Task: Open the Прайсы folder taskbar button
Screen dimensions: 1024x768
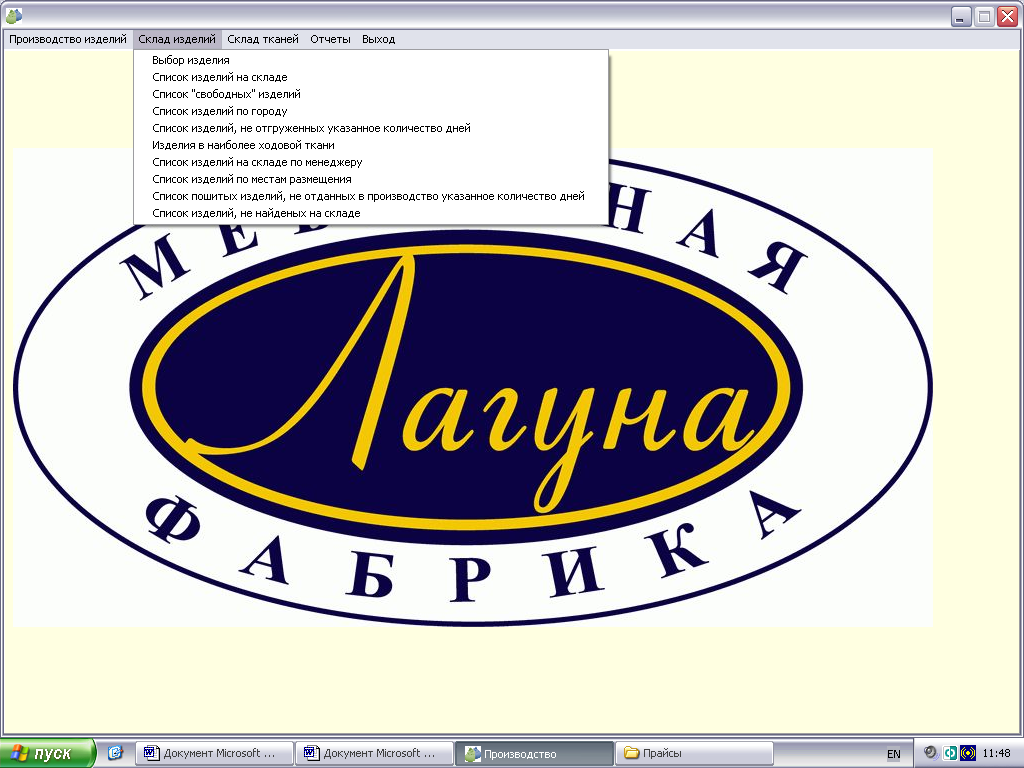Action: [694, 753]
